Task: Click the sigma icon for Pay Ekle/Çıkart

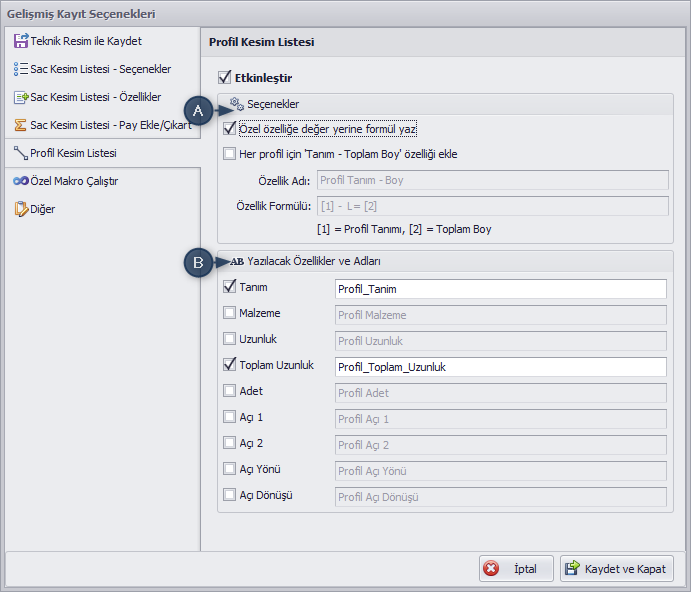Action: [20, 125]
